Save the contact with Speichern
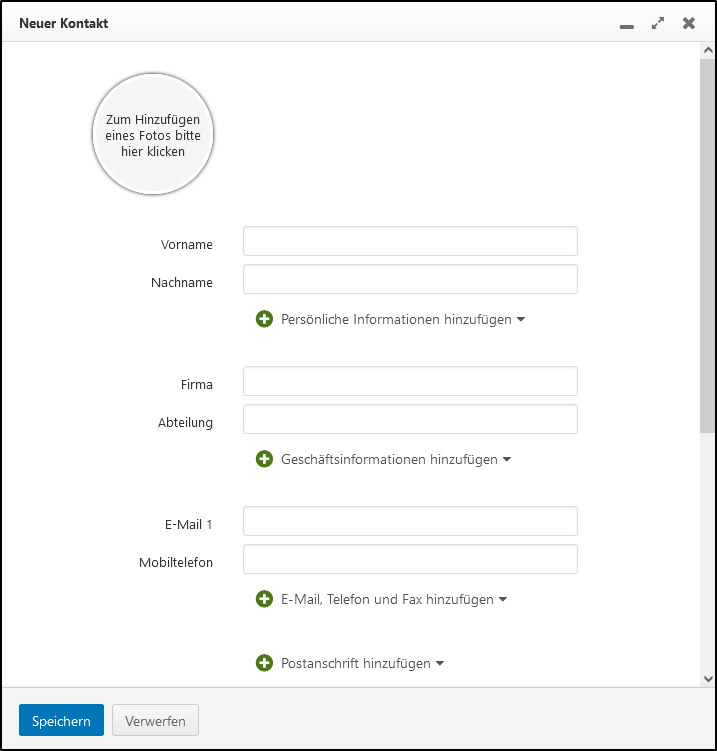717x751 pixels. (x=61, y=720)
